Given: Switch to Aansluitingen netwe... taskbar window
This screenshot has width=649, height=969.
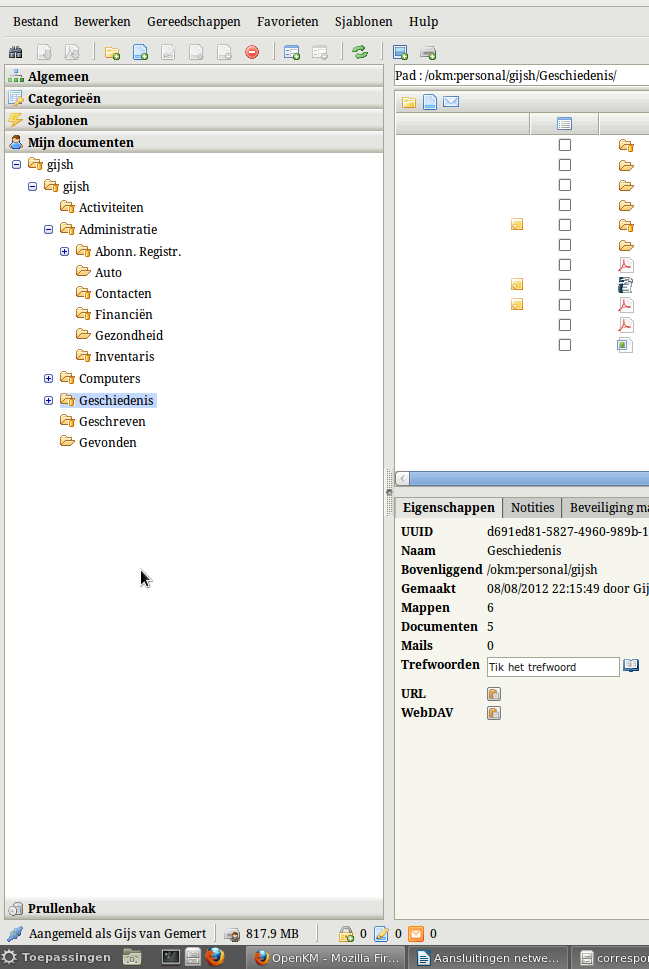Looking at the screenshot, I should point(489,958).
